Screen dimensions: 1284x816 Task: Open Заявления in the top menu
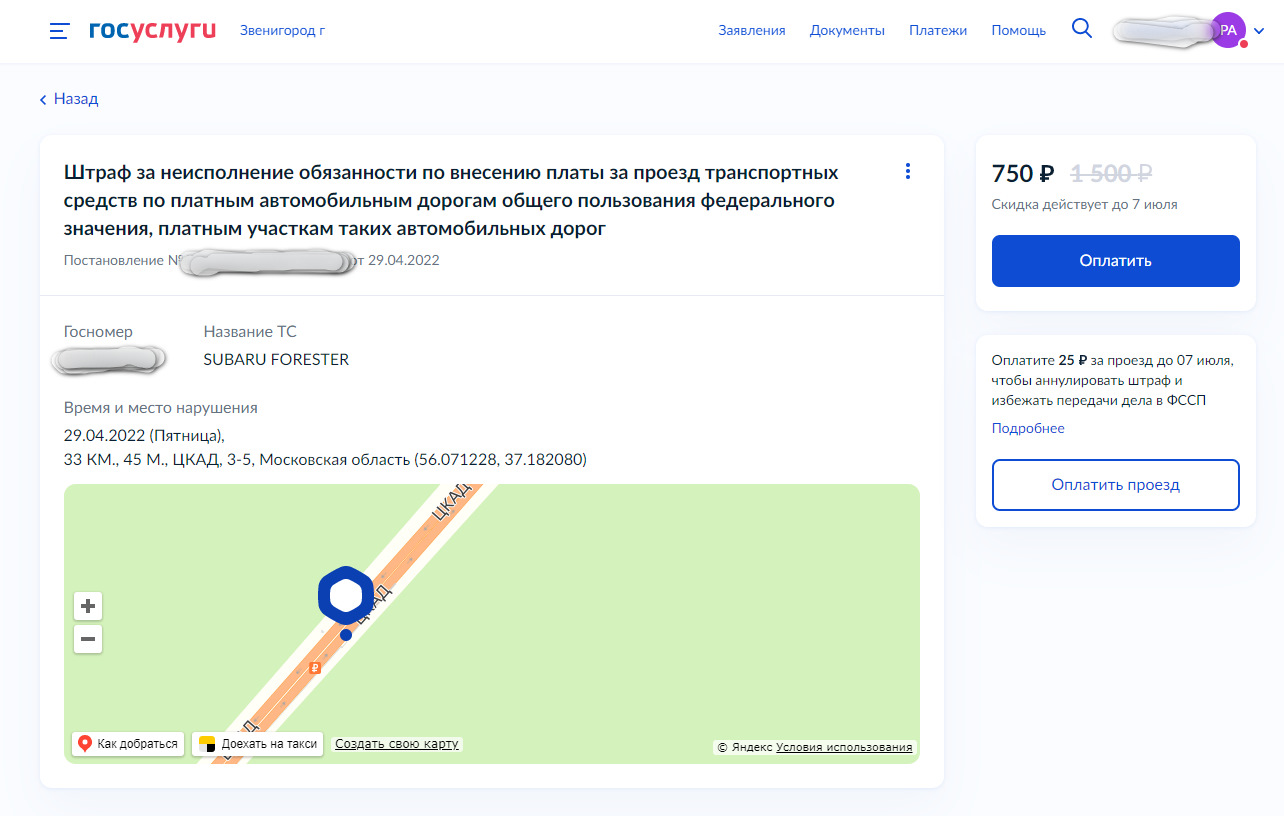click(x=752, y=30)
